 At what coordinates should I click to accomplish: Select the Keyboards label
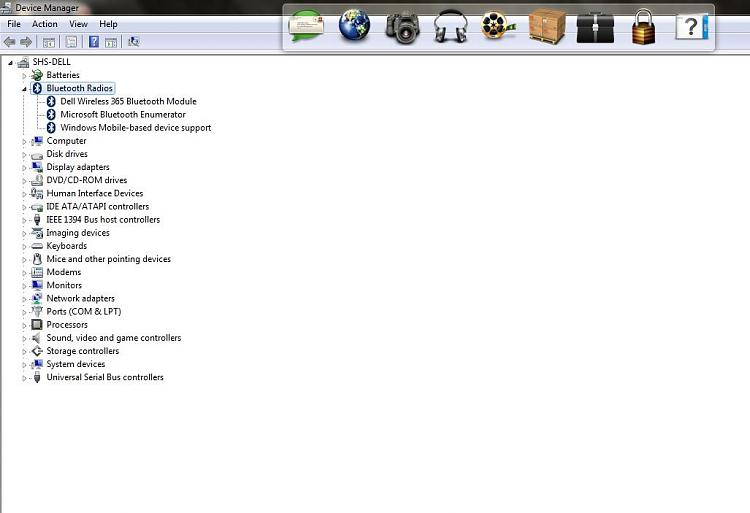(66, 246)
